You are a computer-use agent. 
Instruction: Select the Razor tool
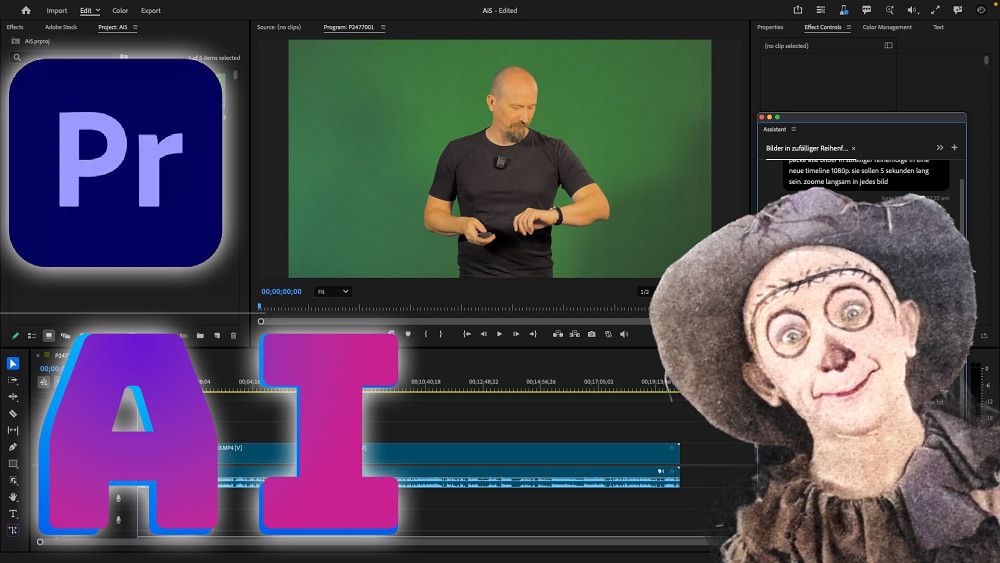point(13,413)
